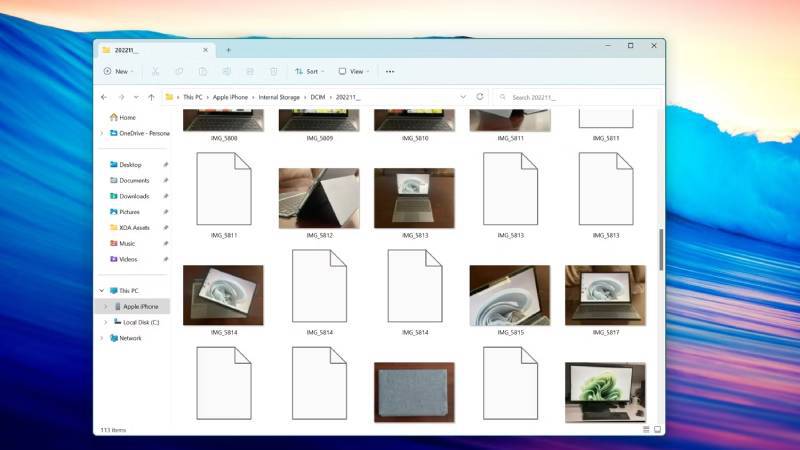
Task: Go up one folder with Up arrow
Action: pos(151,97)
